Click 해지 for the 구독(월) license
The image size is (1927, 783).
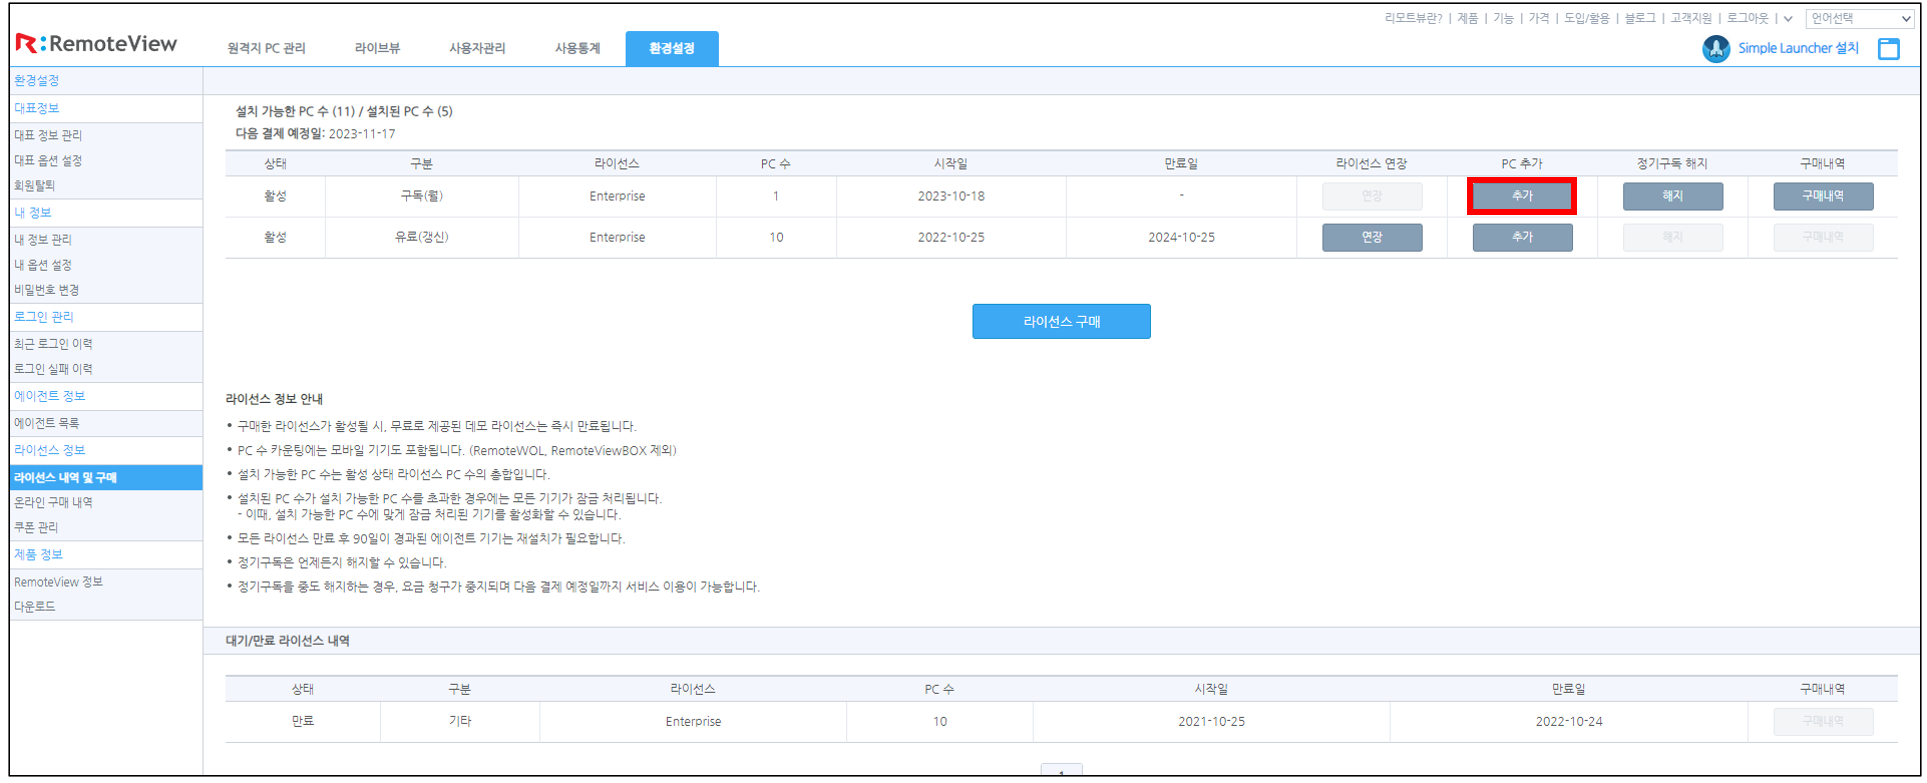tap(1672, 196)
